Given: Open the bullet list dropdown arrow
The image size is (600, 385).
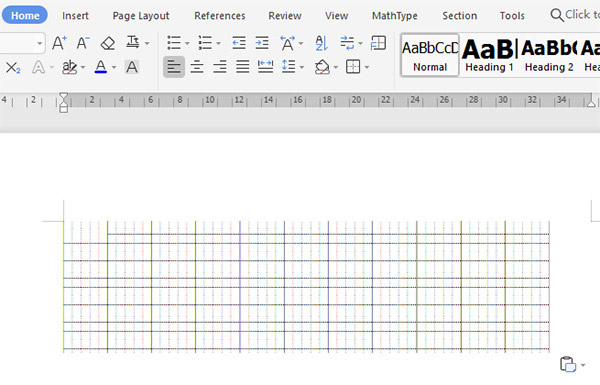Looking at the screenshot, I should click(187, 43).
